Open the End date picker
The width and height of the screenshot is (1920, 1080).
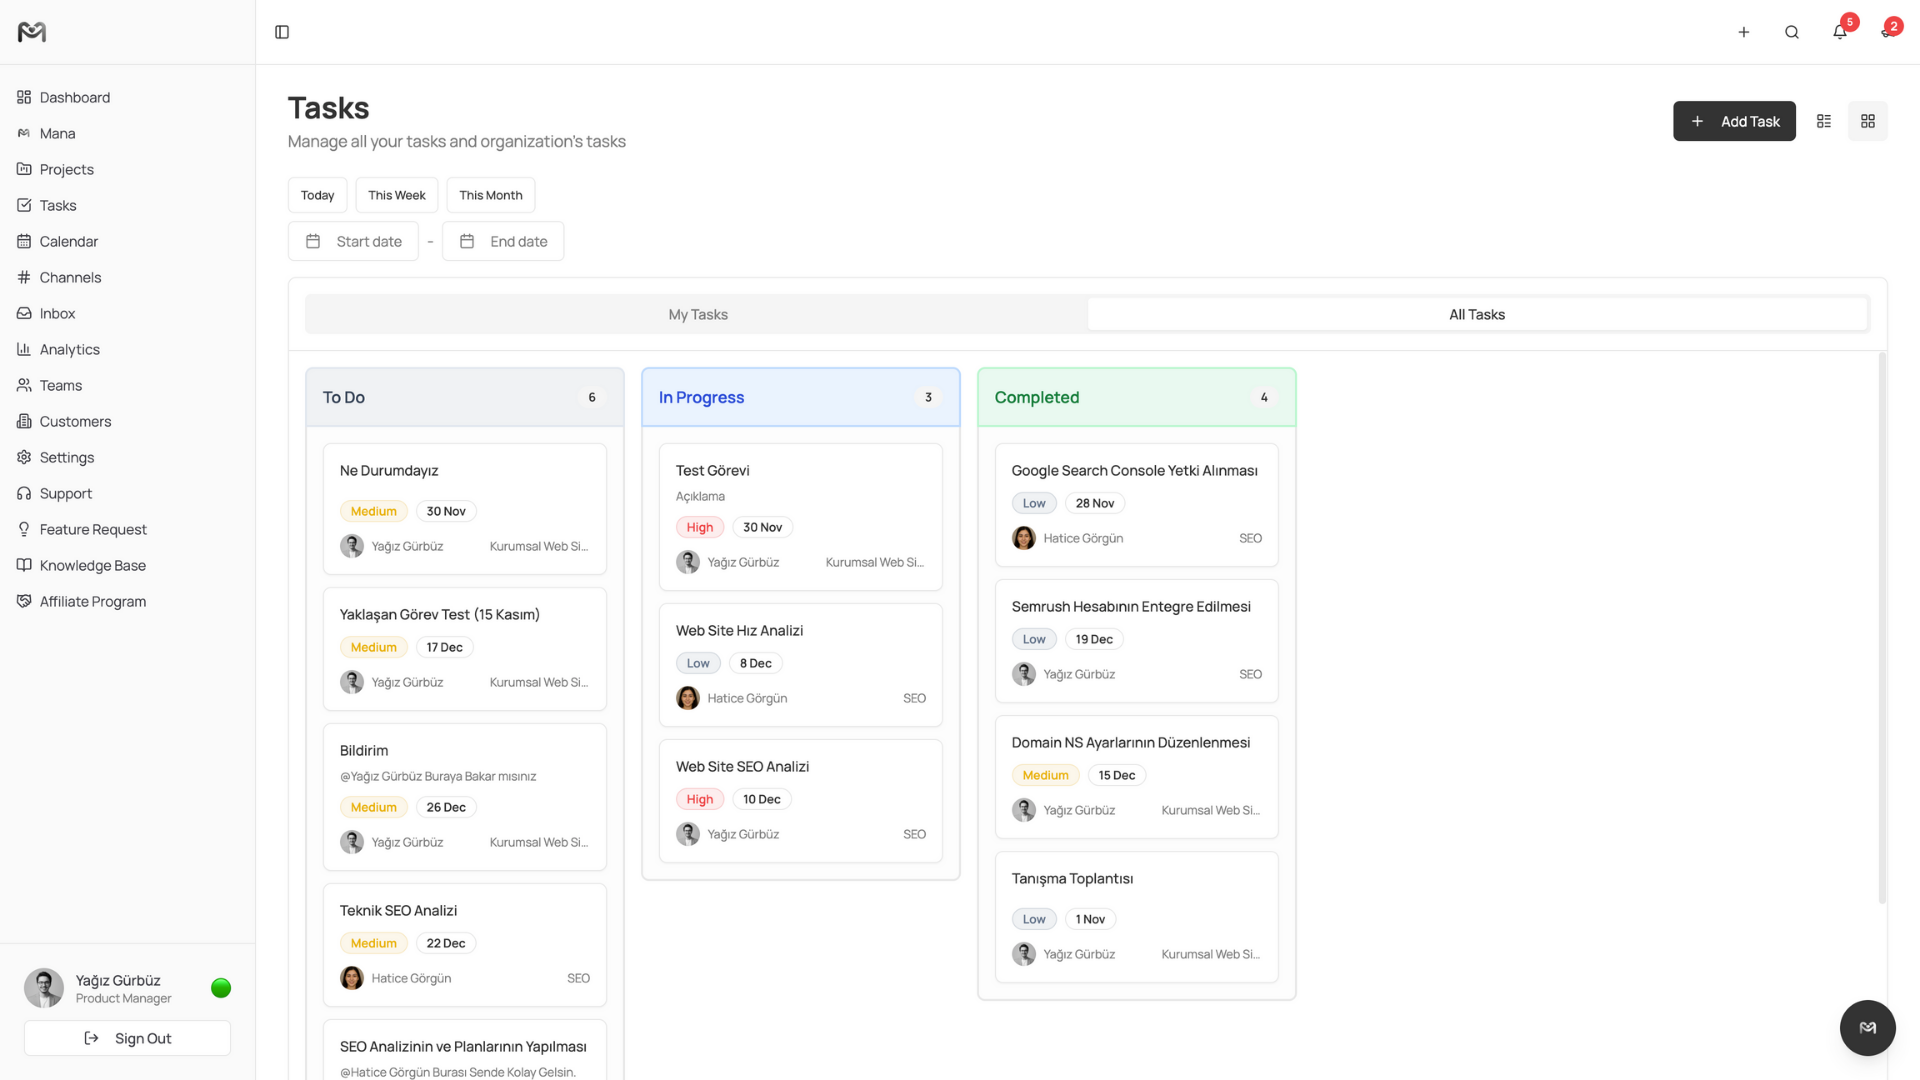[503, 241]
